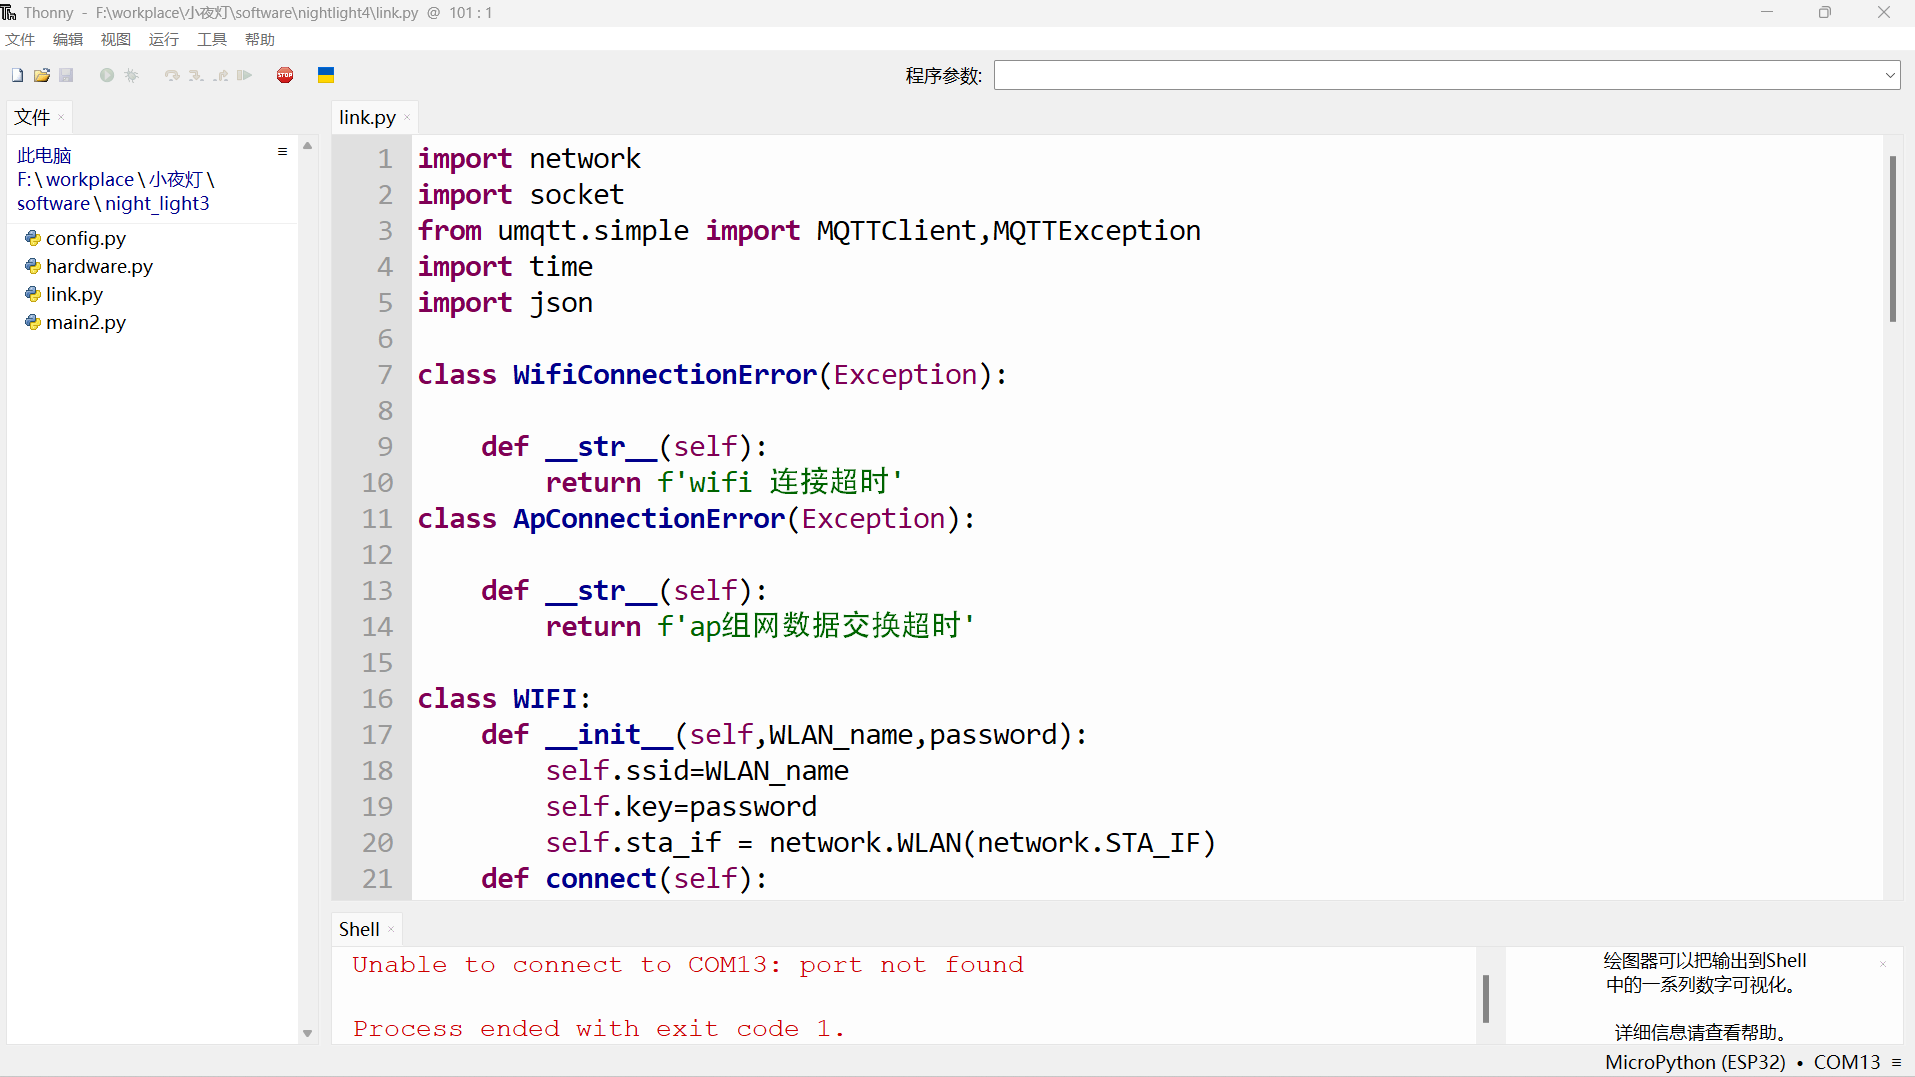Open hardware.py in the files panel
This screenshot has width=1915, height=1077.
(99, 266)
